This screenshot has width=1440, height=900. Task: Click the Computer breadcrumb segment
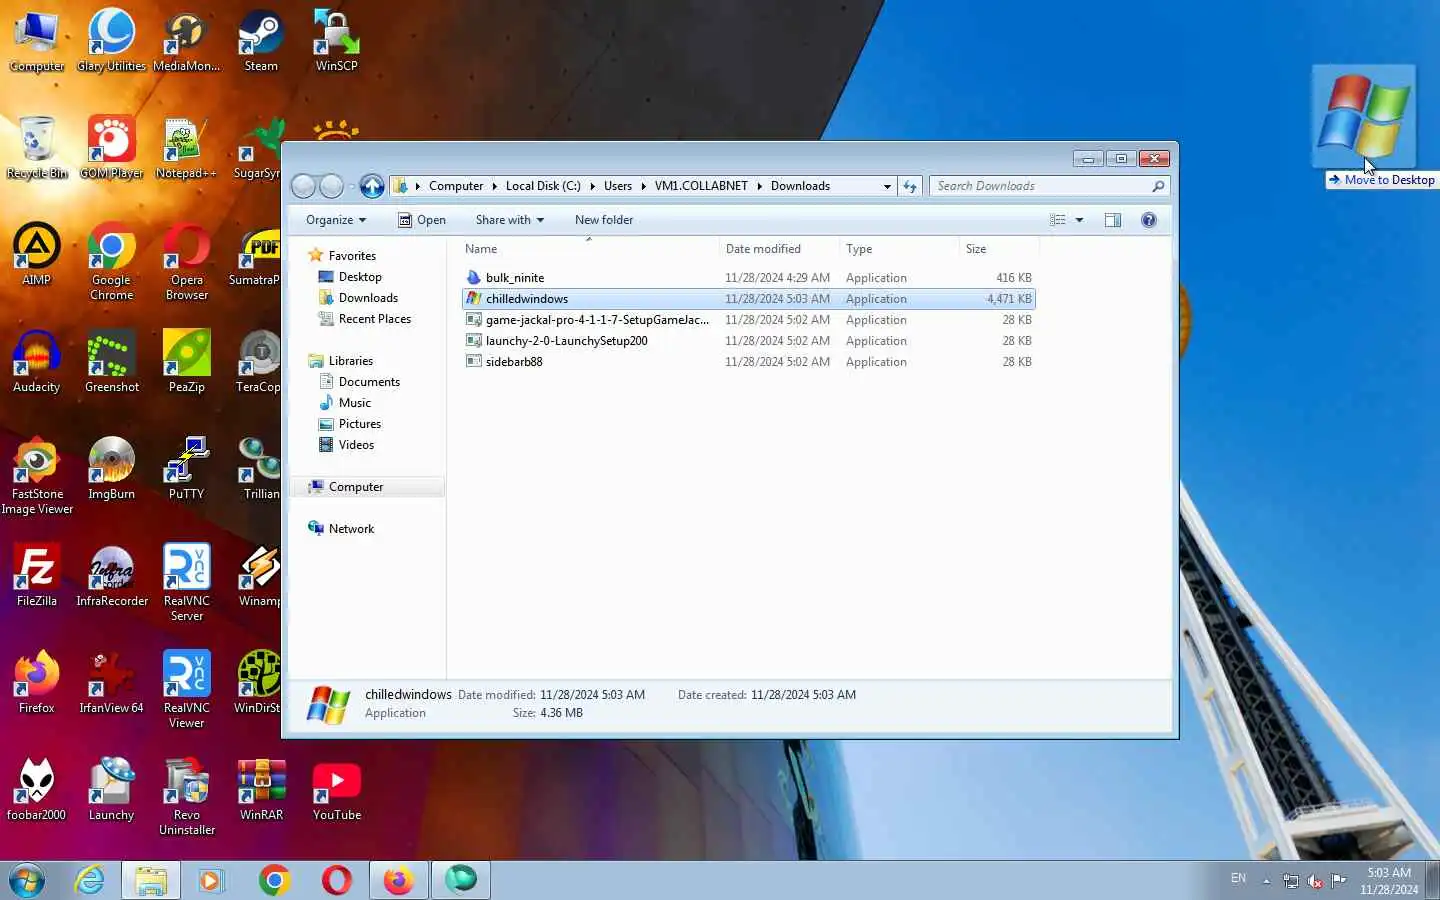point(456,186)
